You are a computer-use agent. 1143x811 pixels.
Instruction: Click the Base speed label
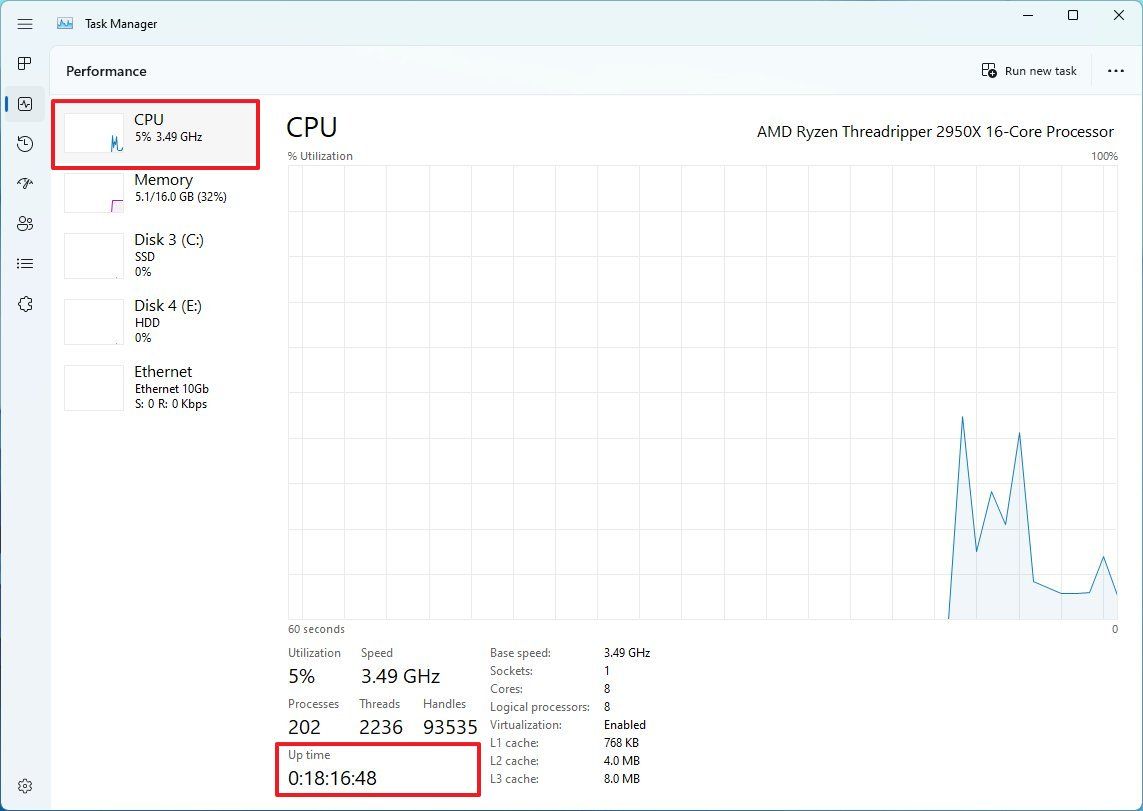520,653
